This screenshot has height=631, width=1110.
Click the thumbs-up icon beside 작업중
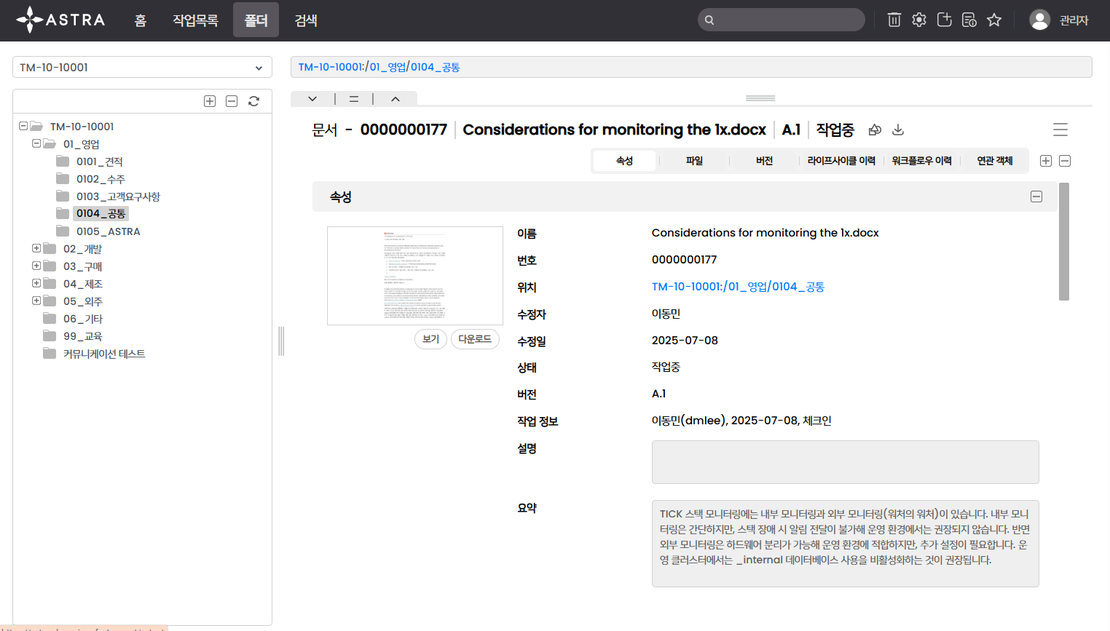[875, 130]
